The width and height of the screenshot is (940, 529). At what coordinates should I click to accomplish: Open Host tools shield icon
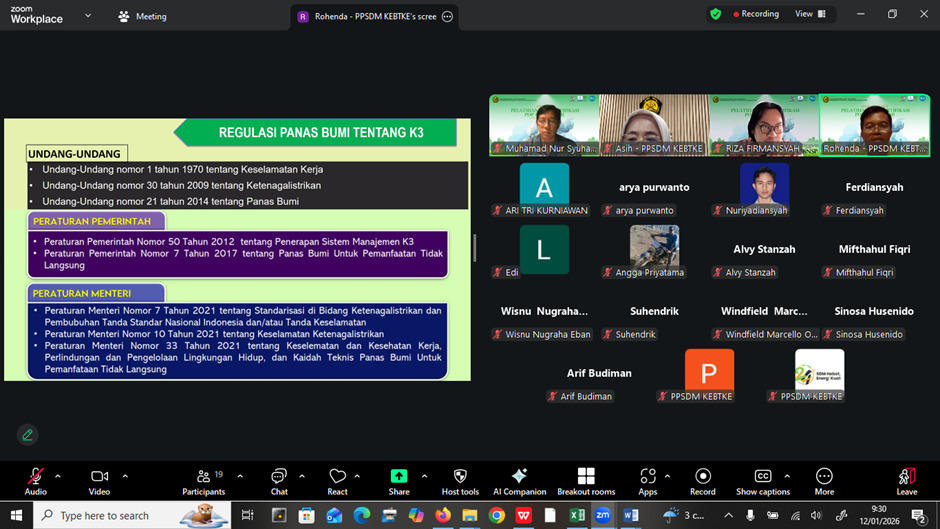click(460, 479)
